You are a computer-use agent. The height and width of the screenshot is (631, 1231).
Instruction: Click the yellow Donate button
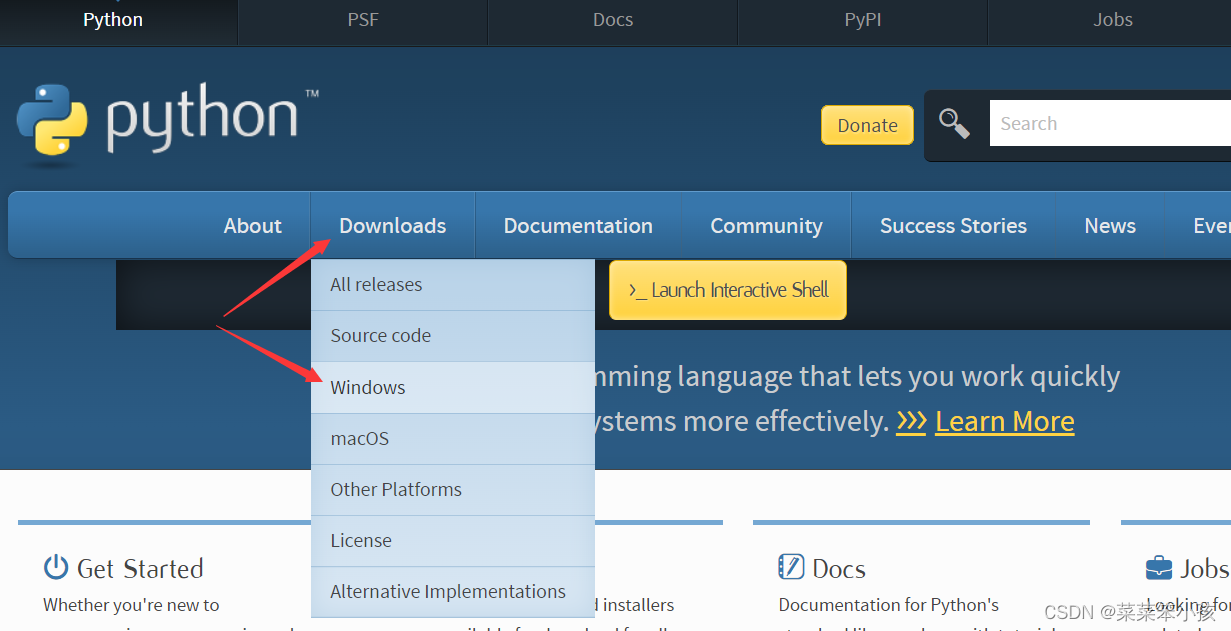867,125
